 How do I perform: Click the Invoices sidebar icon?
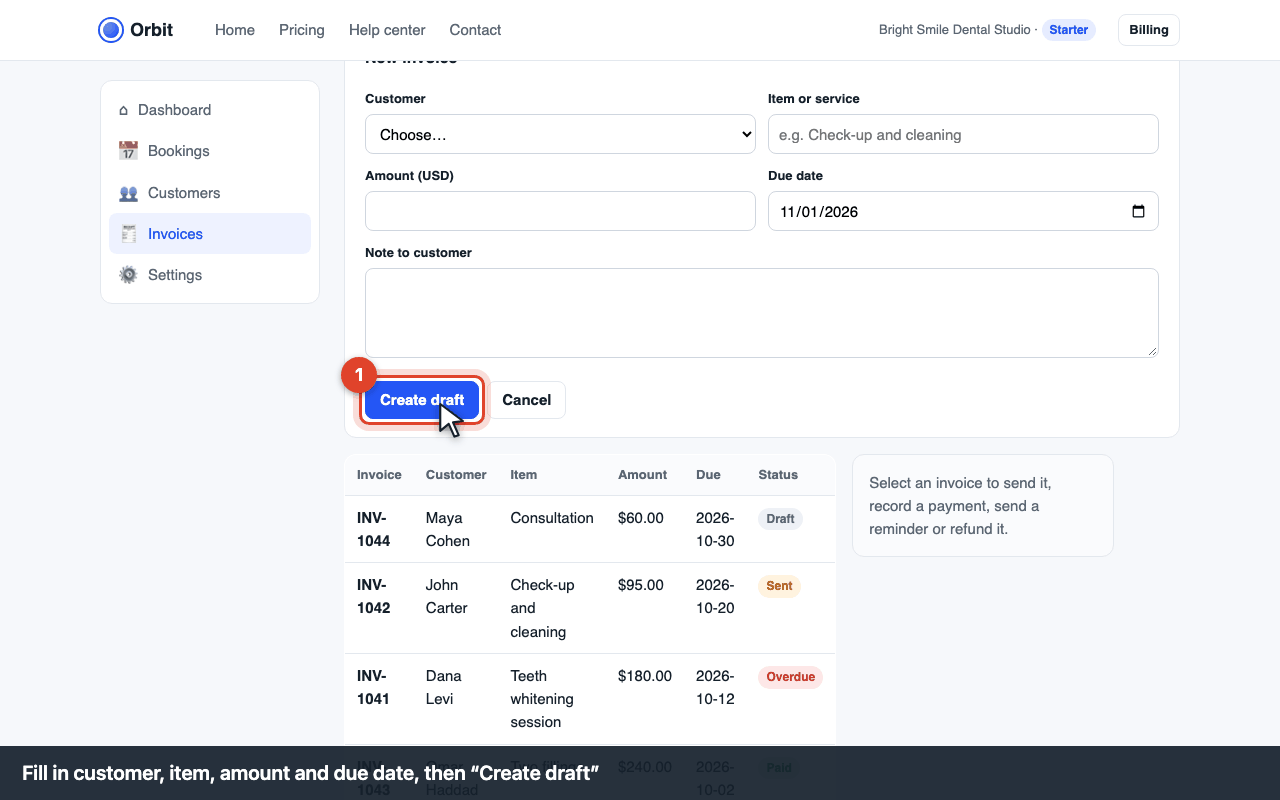[128, 234]
